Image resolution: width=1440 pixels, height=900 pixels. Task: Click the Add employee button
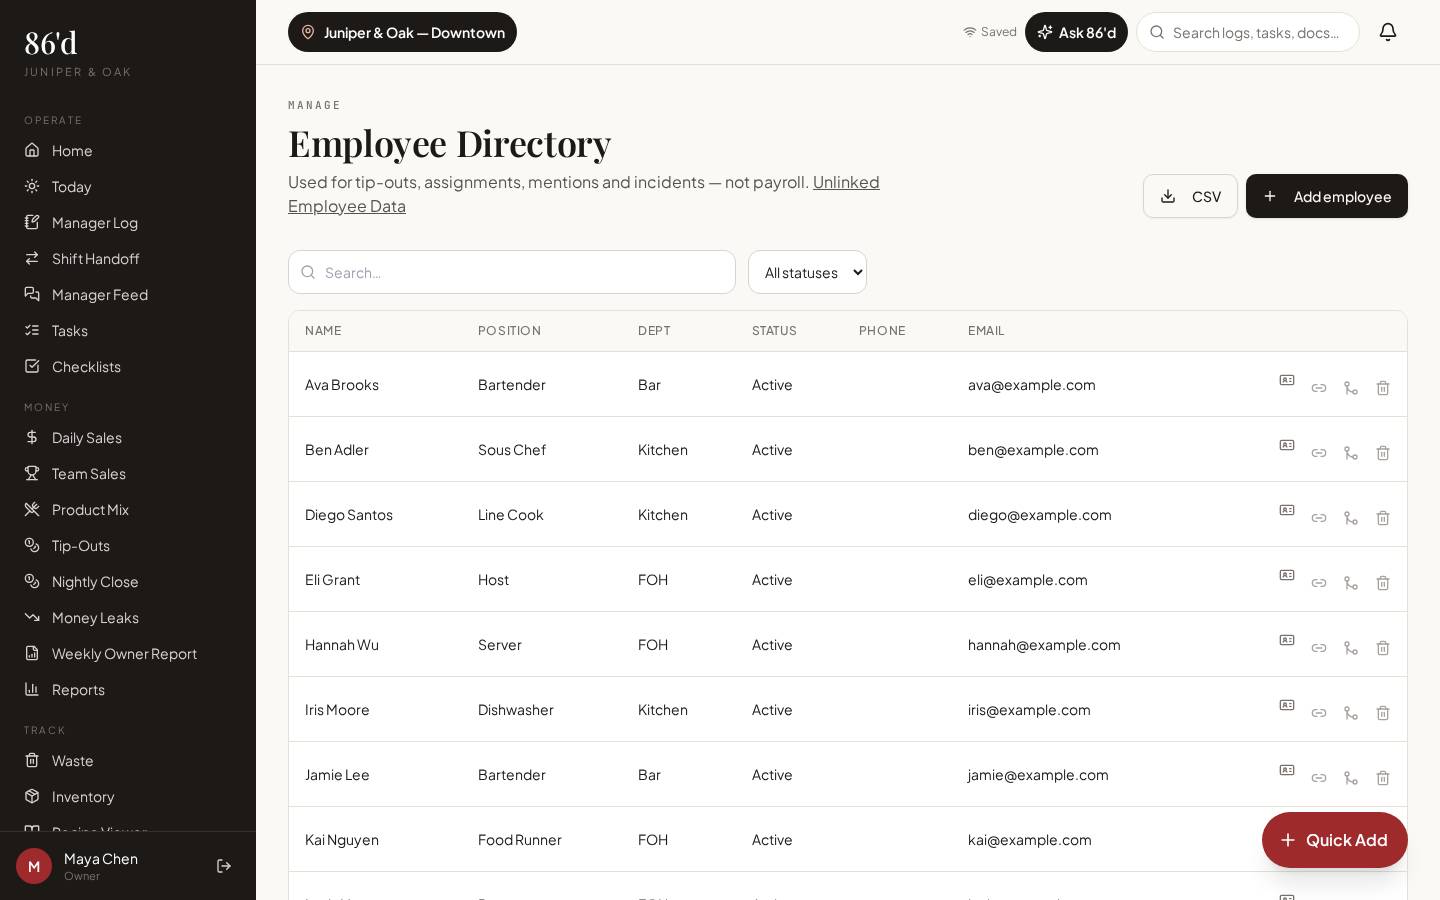(x=1327, y=196)
